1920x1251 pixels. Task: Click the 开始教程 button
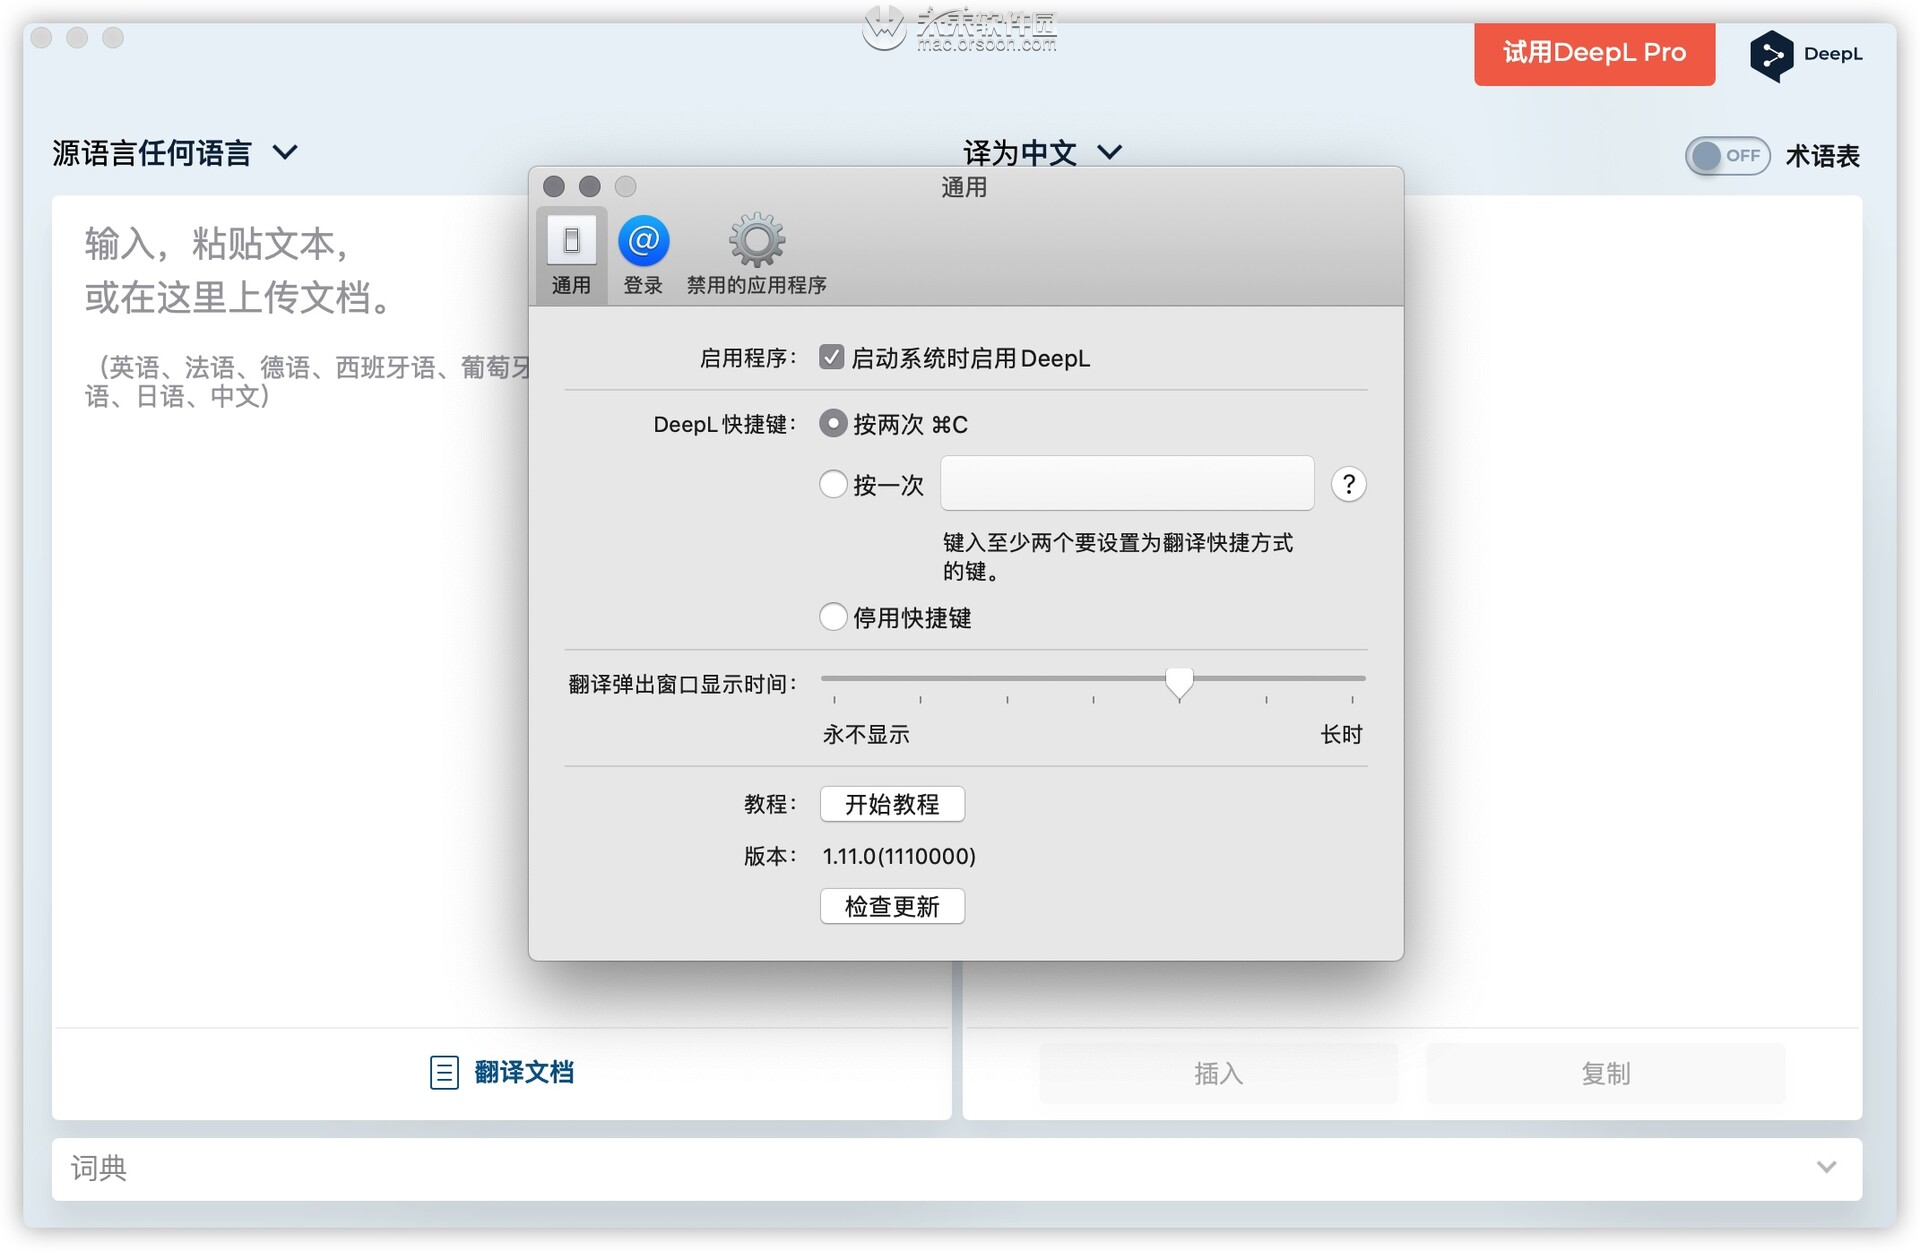(892, 804)
